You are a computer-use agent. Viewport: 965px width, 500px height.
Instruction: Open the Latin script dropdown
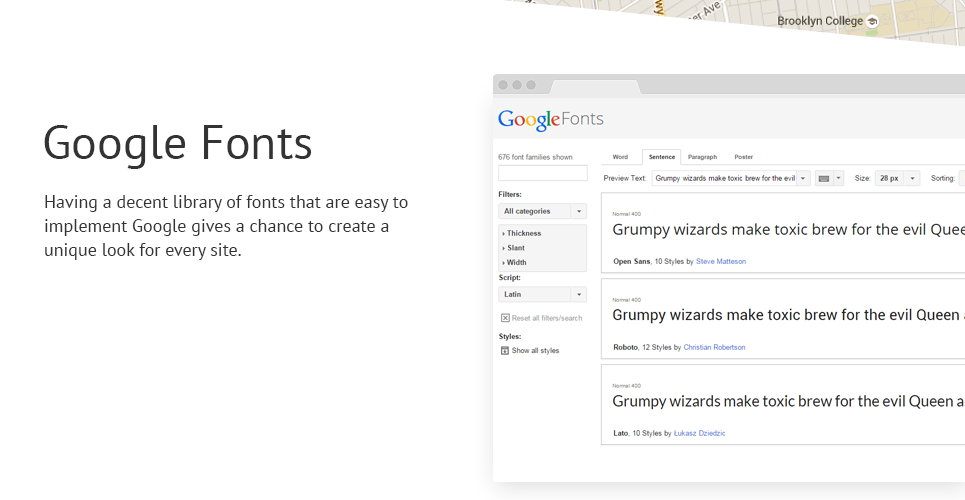(542, 294)
